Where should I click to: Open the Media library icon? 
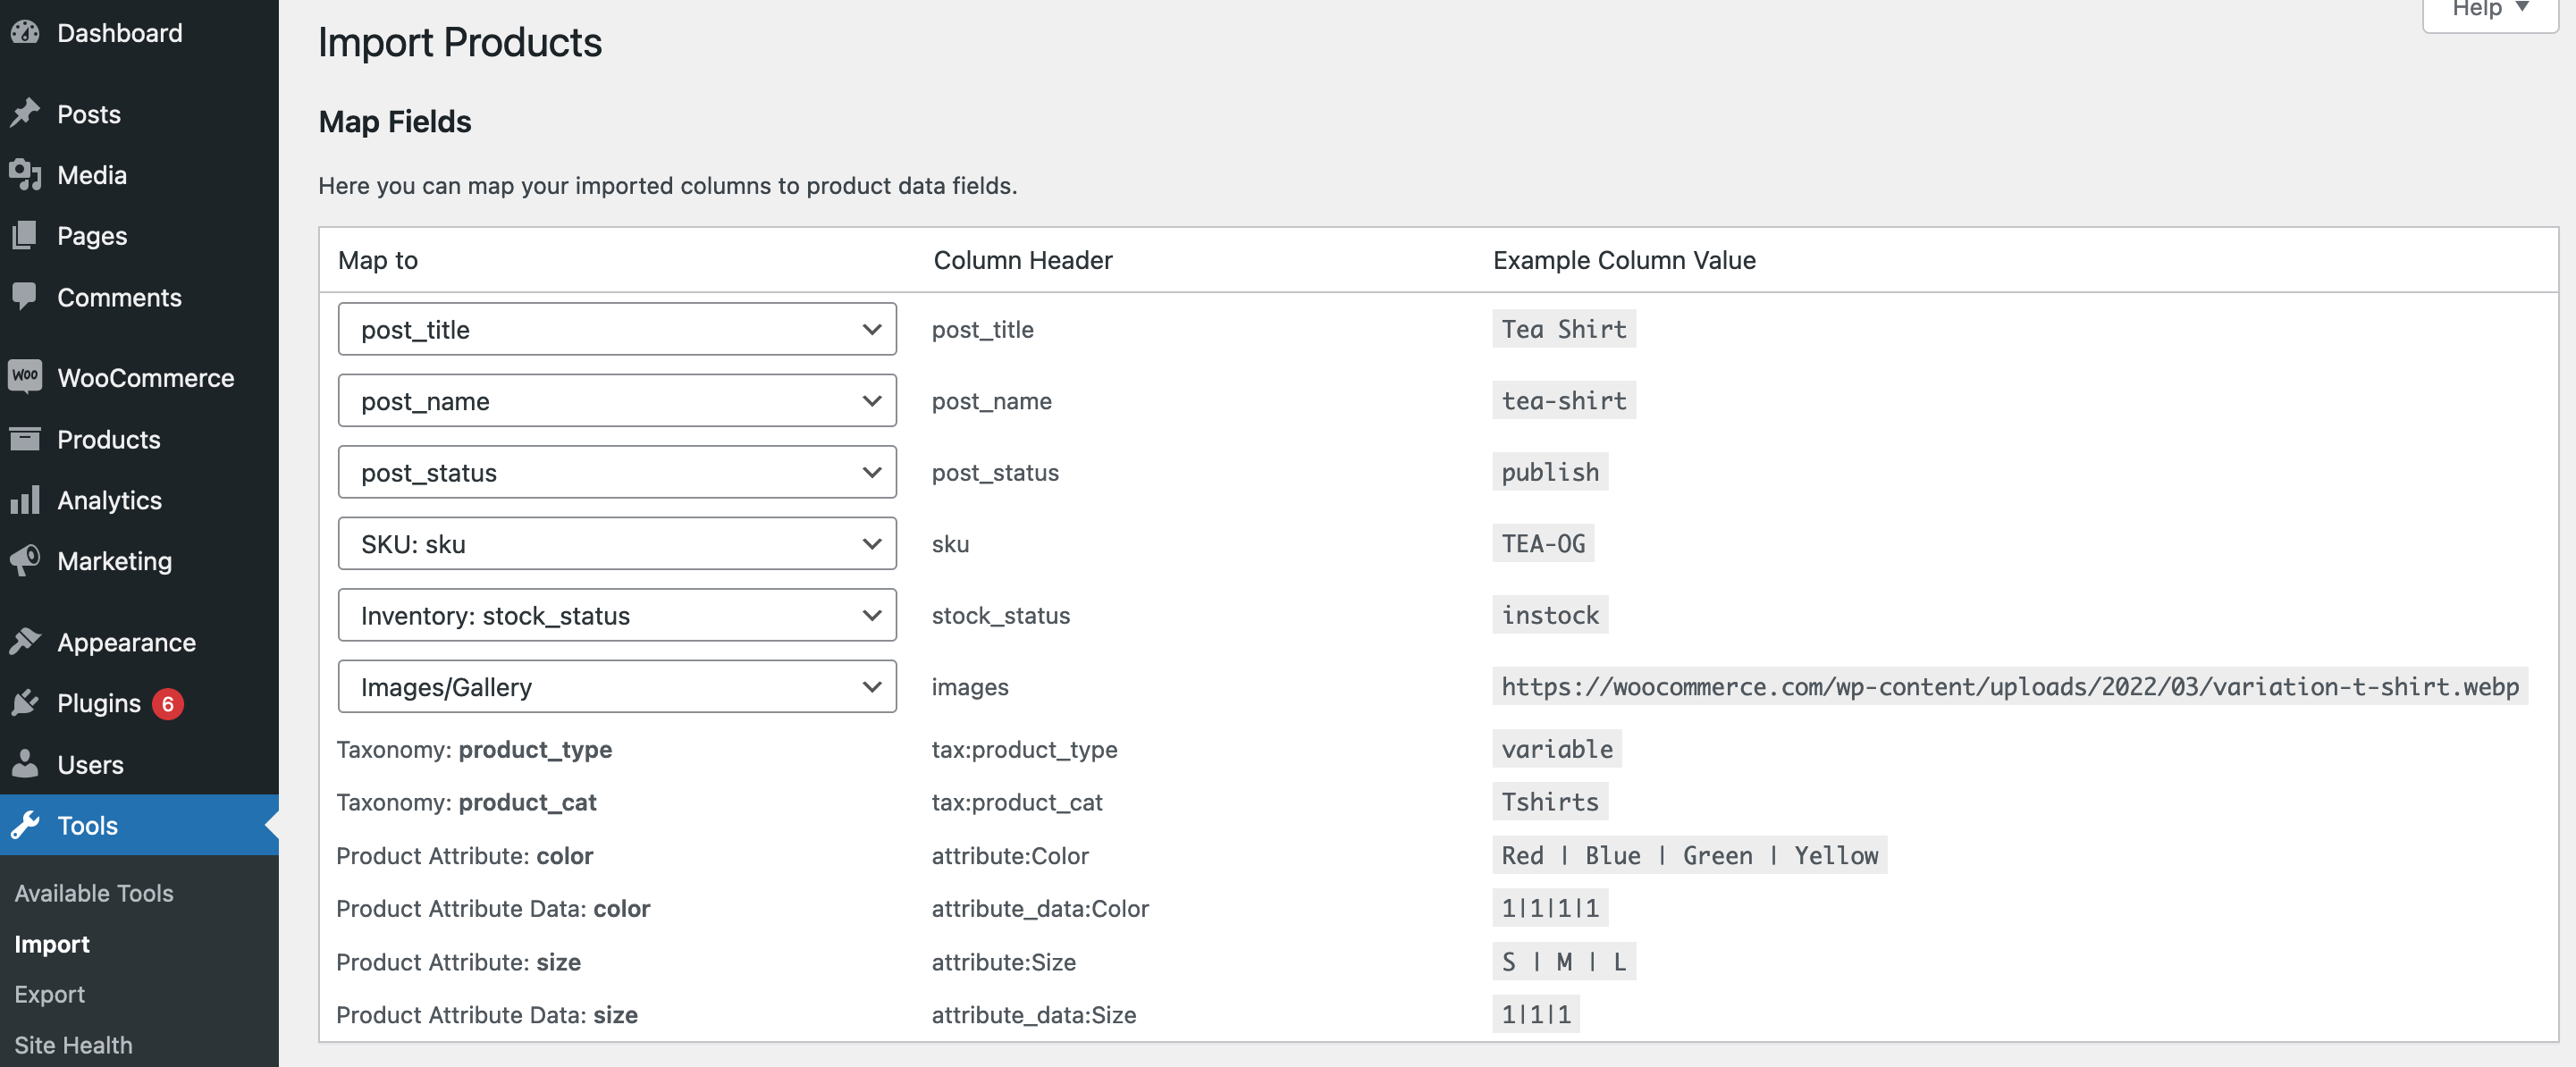[x=25, y=174]
